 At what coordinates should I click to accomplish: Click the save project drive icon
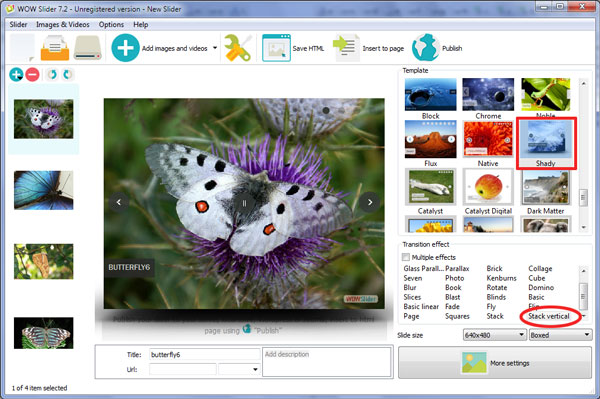88,48
